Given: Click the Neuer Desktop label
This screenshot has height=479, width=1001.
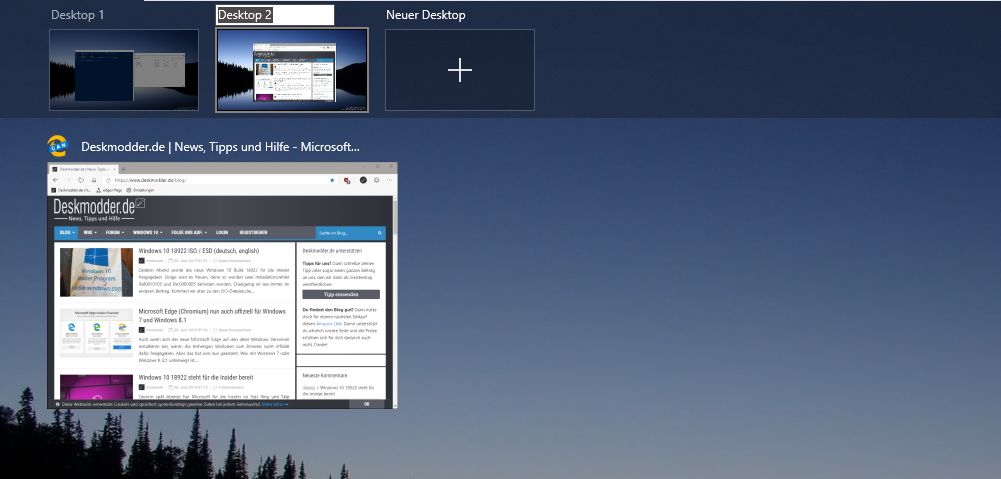Looking at the screenshot, I should 425,15.
